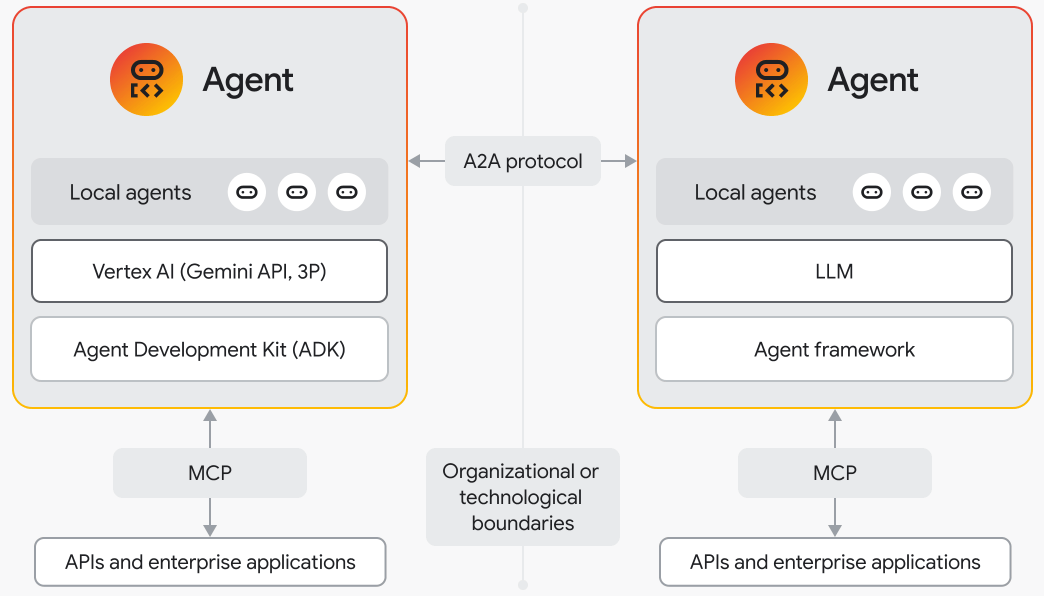Image resolution: width=1044 pixels, height=596 pixels.
Task: Select the middle local agent icon in left panel
Action: [297, 192]
